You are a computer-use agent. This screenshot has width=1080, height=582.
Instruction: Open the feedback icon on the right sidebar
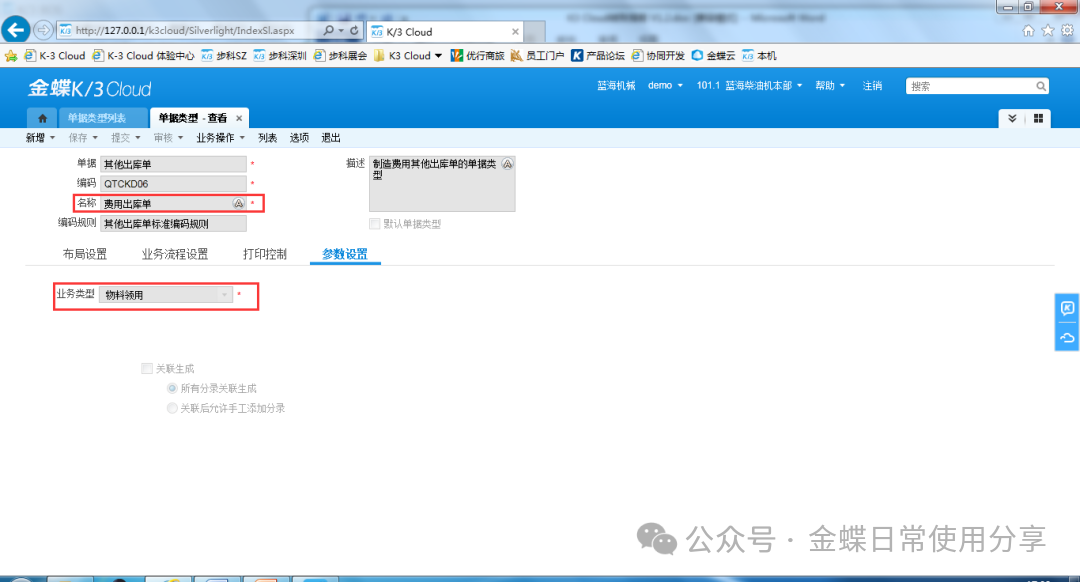coord(1067,309)
